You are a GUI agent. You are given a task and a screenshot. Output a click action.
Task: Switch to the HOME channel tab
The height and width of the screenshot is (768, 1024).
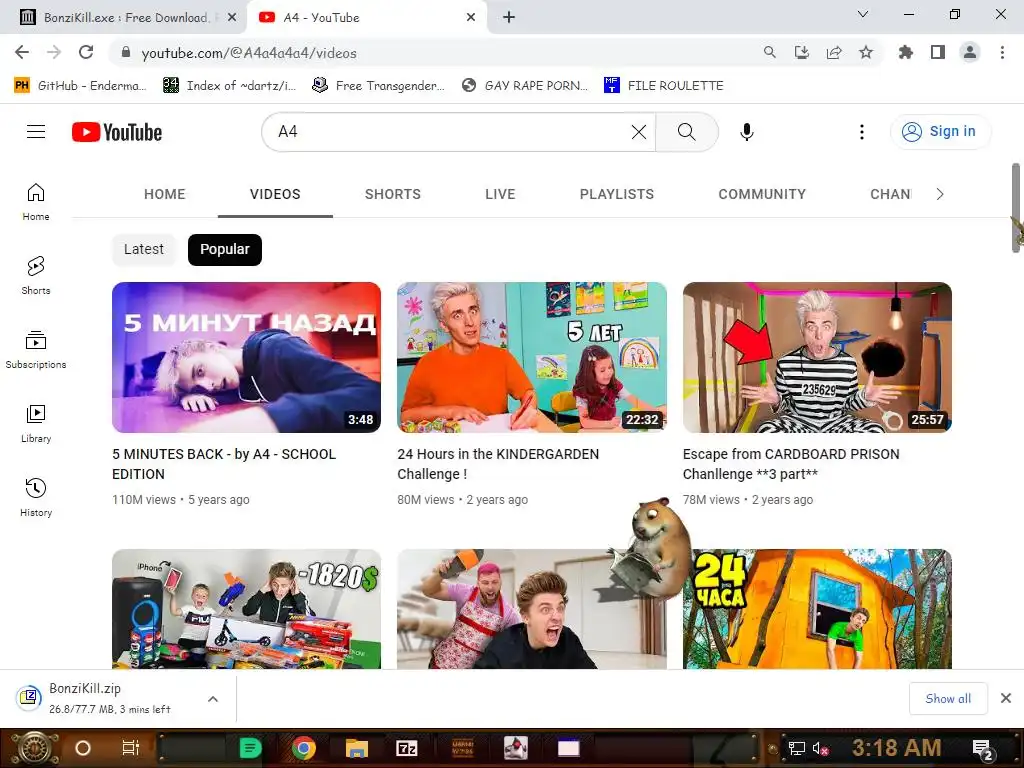tap(165, 194)
